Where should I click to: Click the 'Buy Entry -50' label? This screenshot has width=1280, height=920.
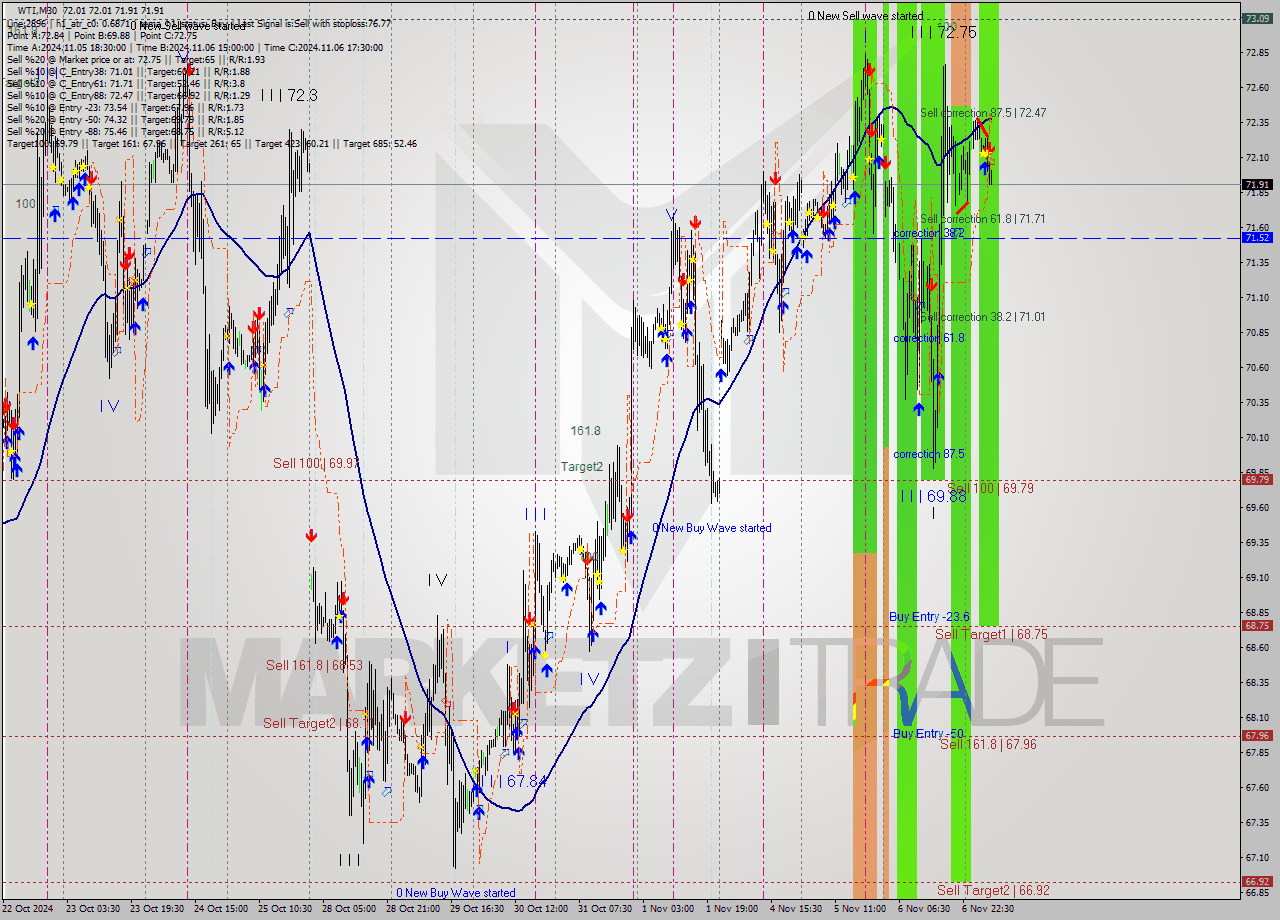pos(928,733)
